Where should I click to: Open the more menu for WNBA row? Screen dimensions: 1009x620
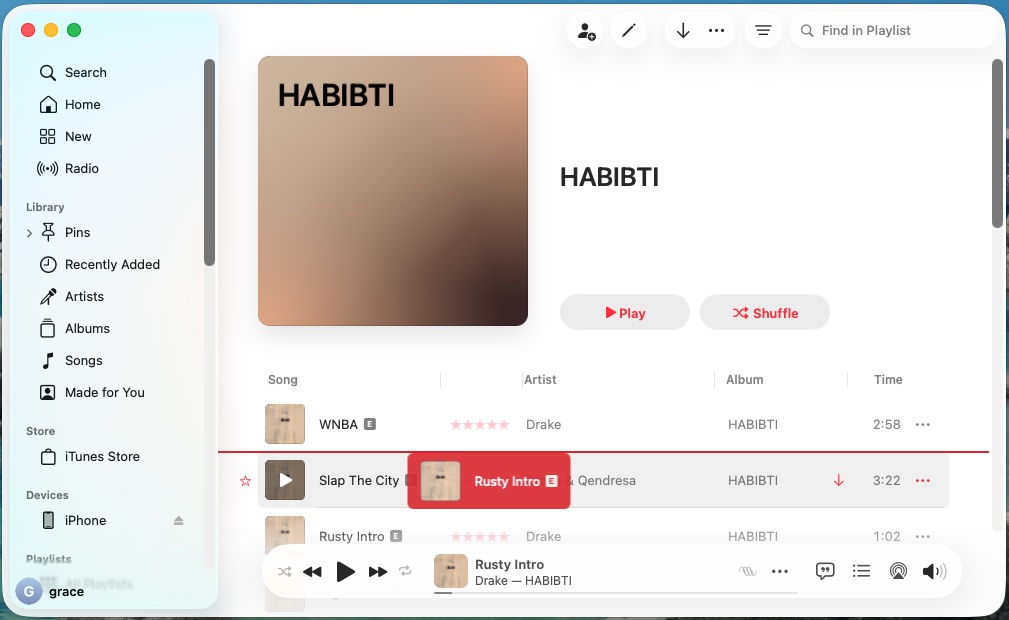[x=923, y=424]
